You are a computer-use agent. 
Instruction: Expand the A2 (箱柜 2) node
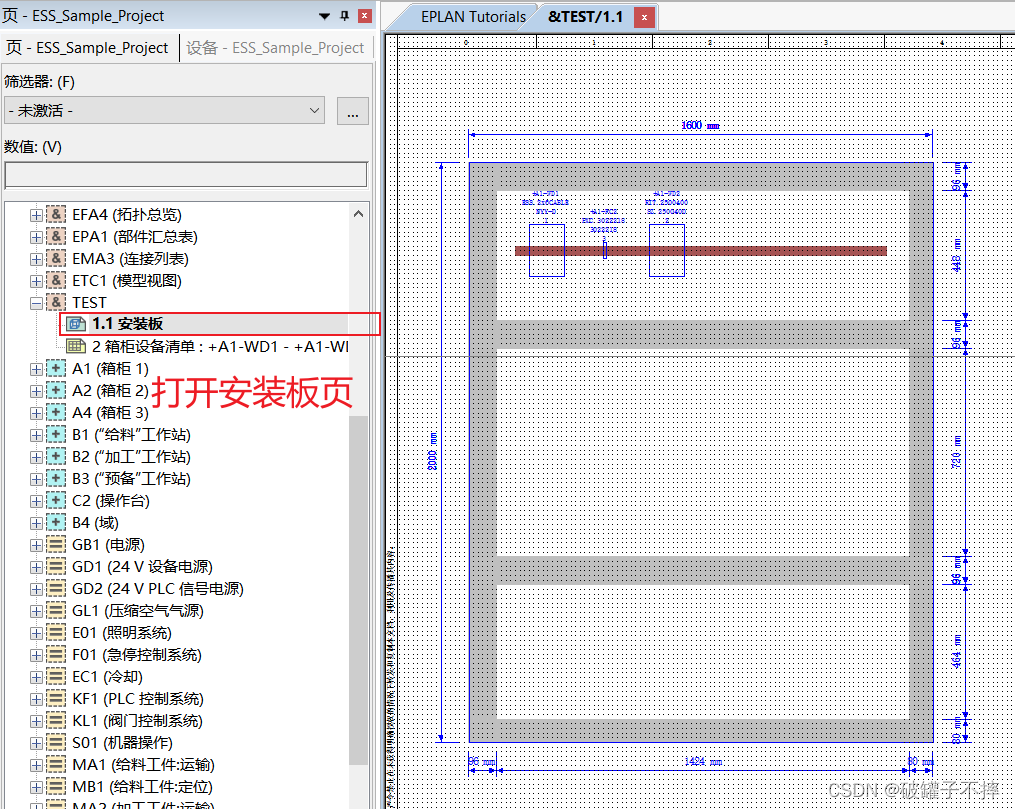pos(36,390)
